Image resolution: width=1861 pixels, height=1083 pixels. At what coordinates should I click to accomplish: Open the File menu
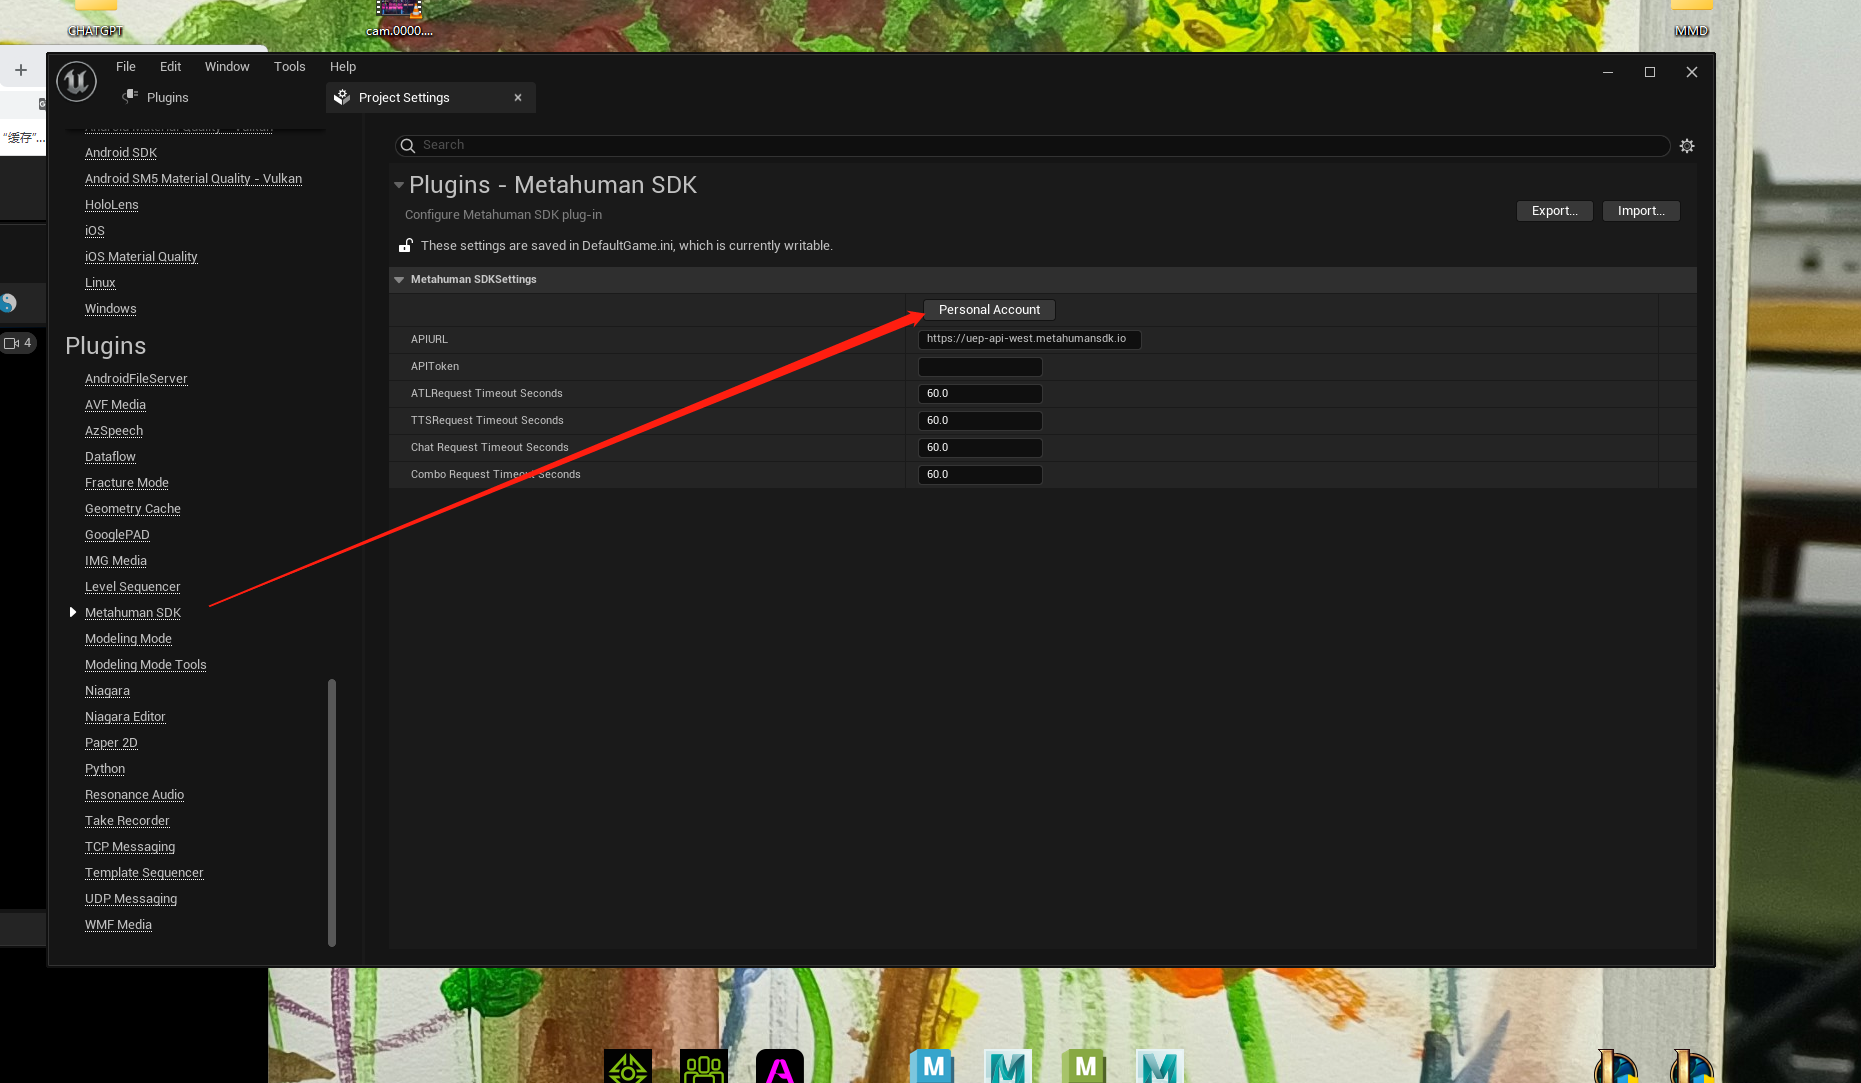tap(126, 67)
